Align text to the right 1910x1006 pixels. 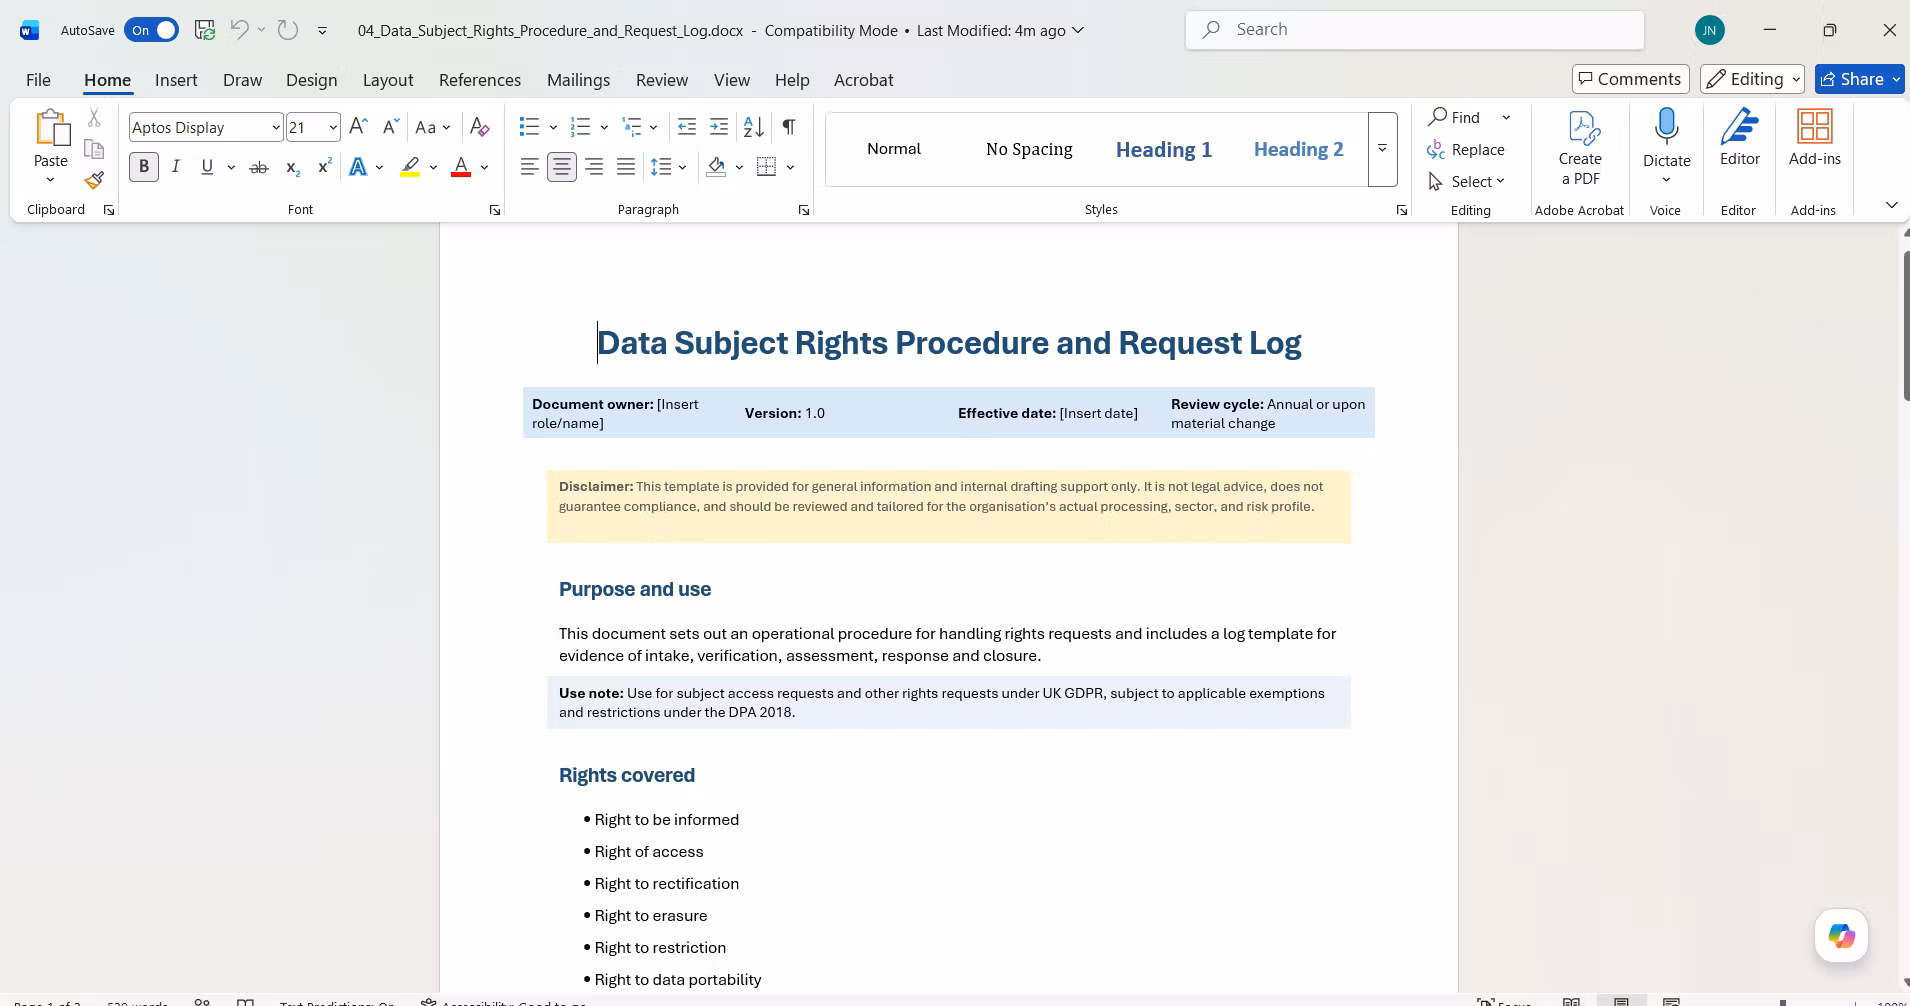(x=594, y=167)
